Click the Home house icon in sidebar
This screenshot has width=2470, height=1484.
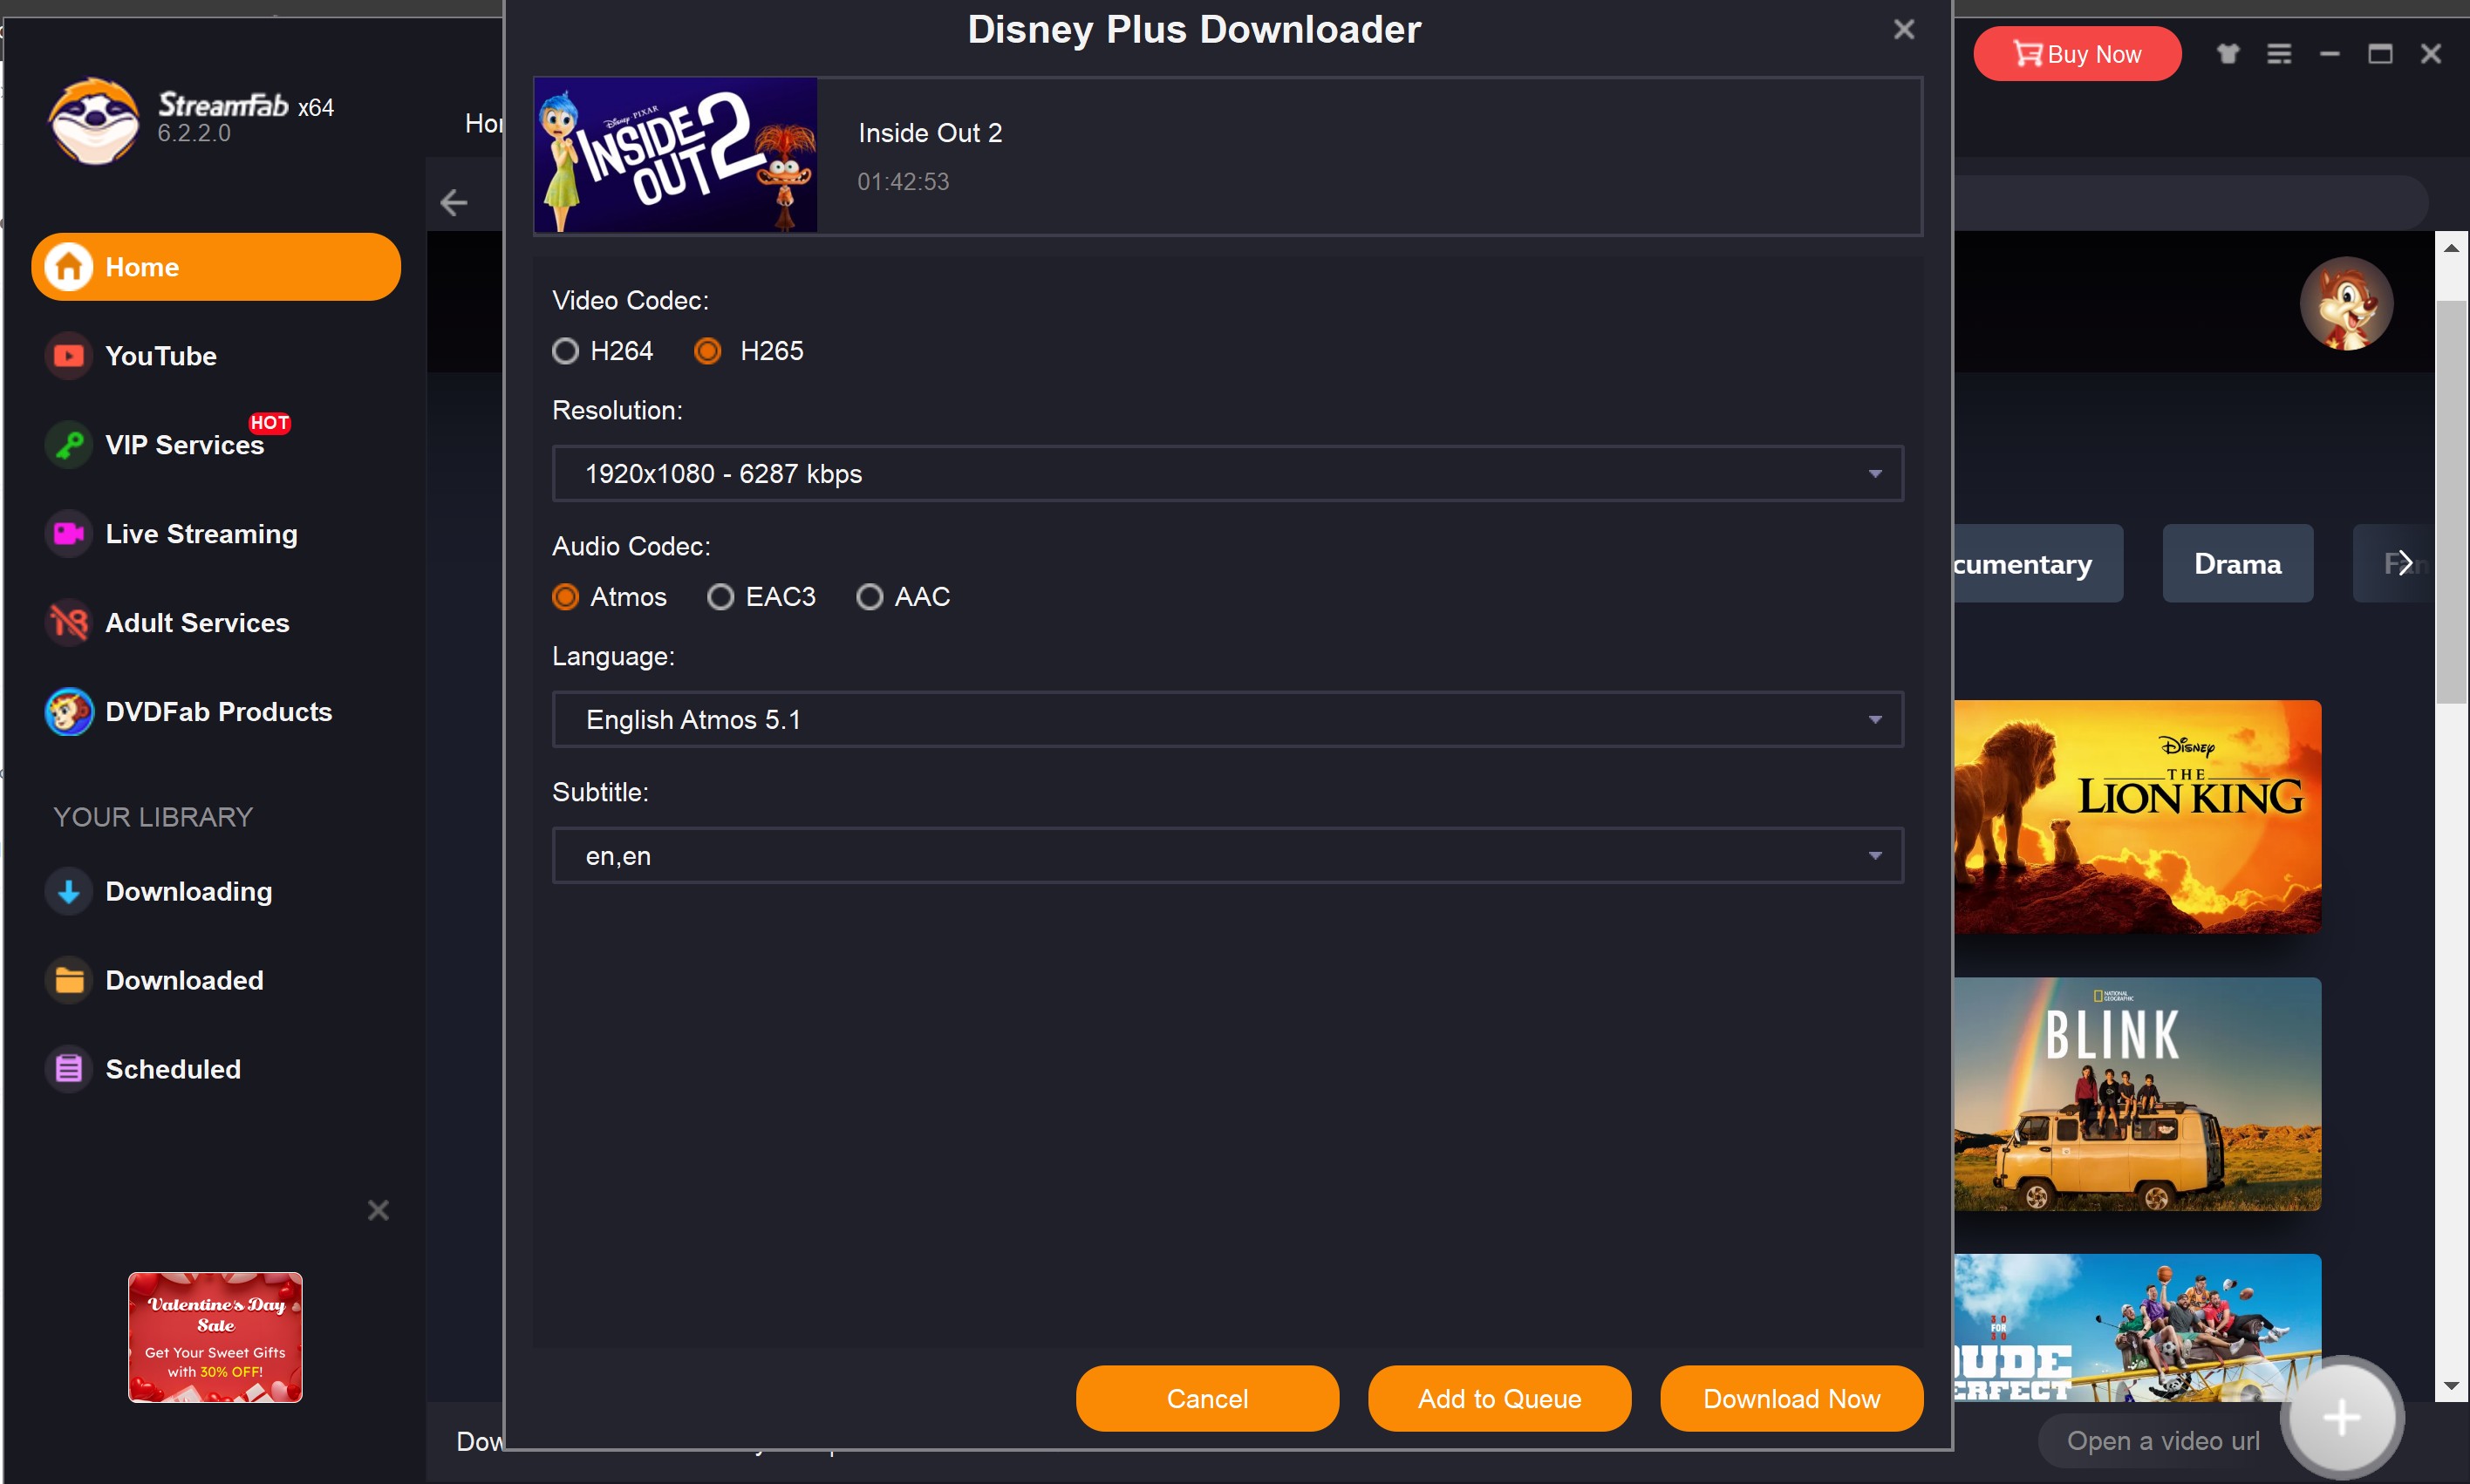pos(68,267)
